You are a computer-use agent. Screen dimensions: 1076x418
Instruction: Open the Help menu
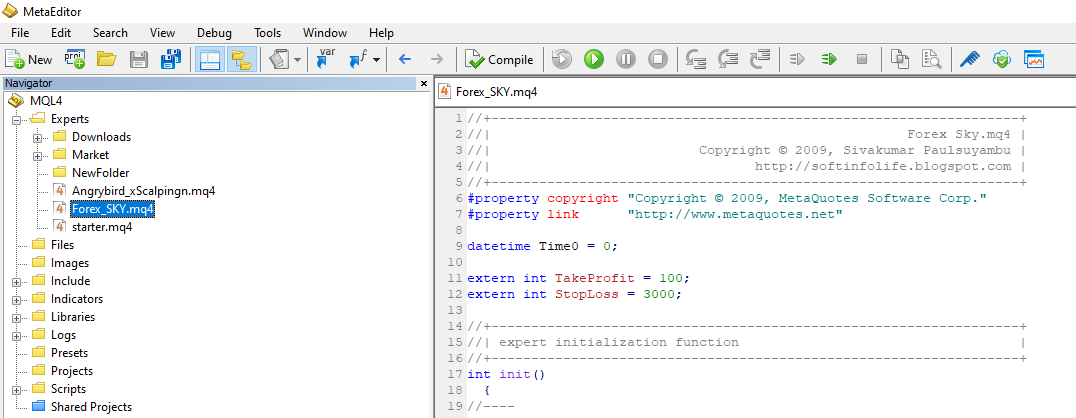tap(381, 33)
